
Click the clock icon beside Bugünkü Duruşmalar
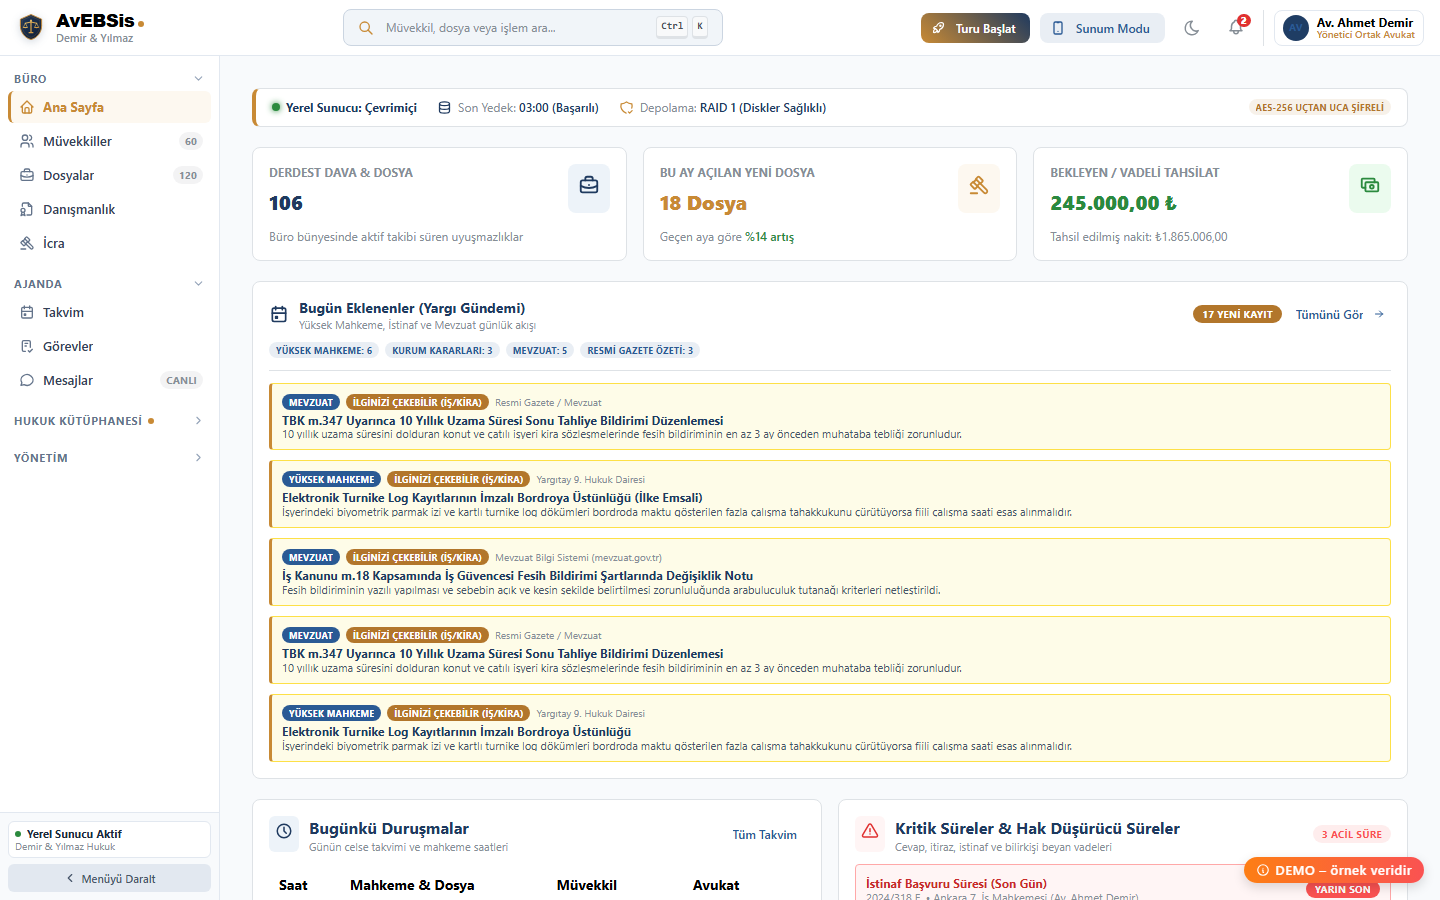coord(284,831)
